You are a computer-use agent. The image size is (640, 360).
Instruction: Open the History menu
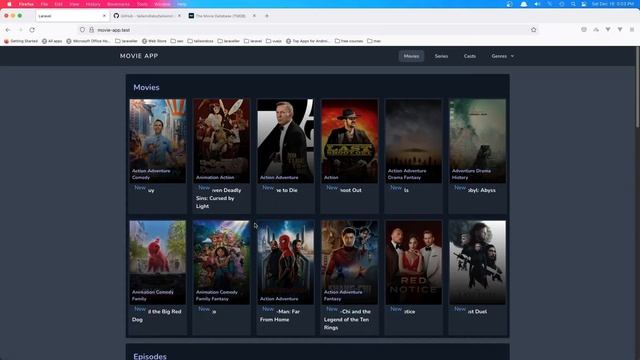[x=93, y=4]
